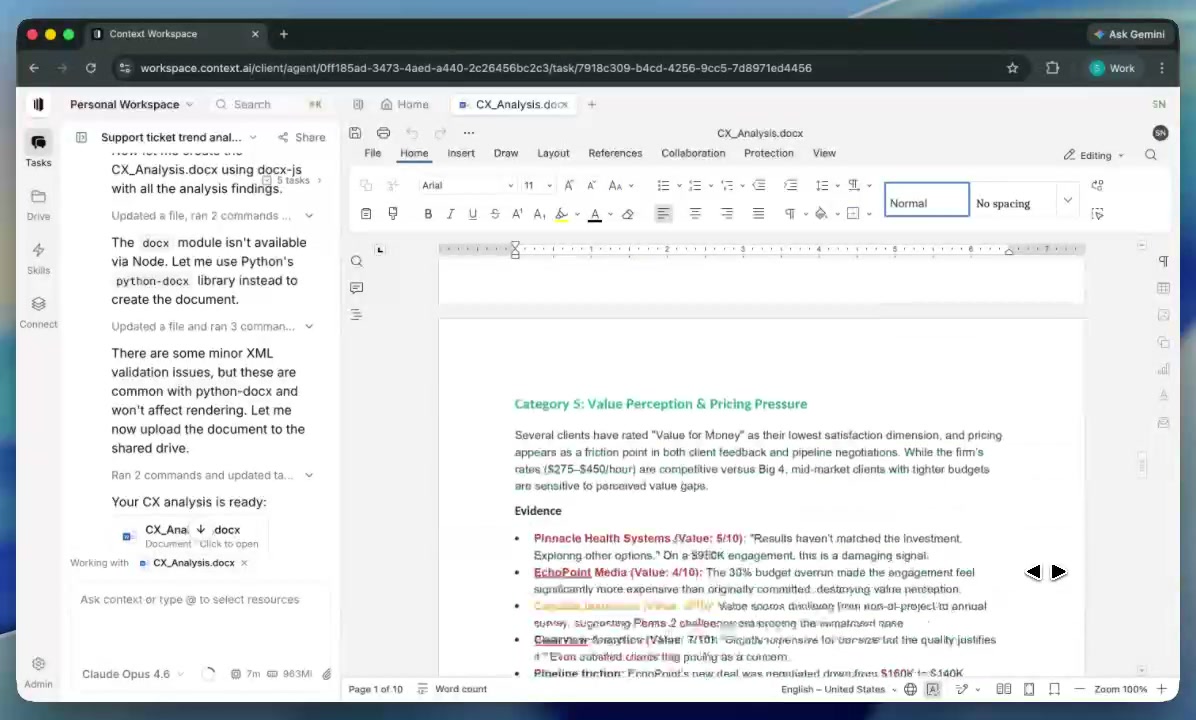Toggle nonprinting characters pilcrow in toolbar
Image resolution: width=1196 pixels, height=720 pixels.
790,214
